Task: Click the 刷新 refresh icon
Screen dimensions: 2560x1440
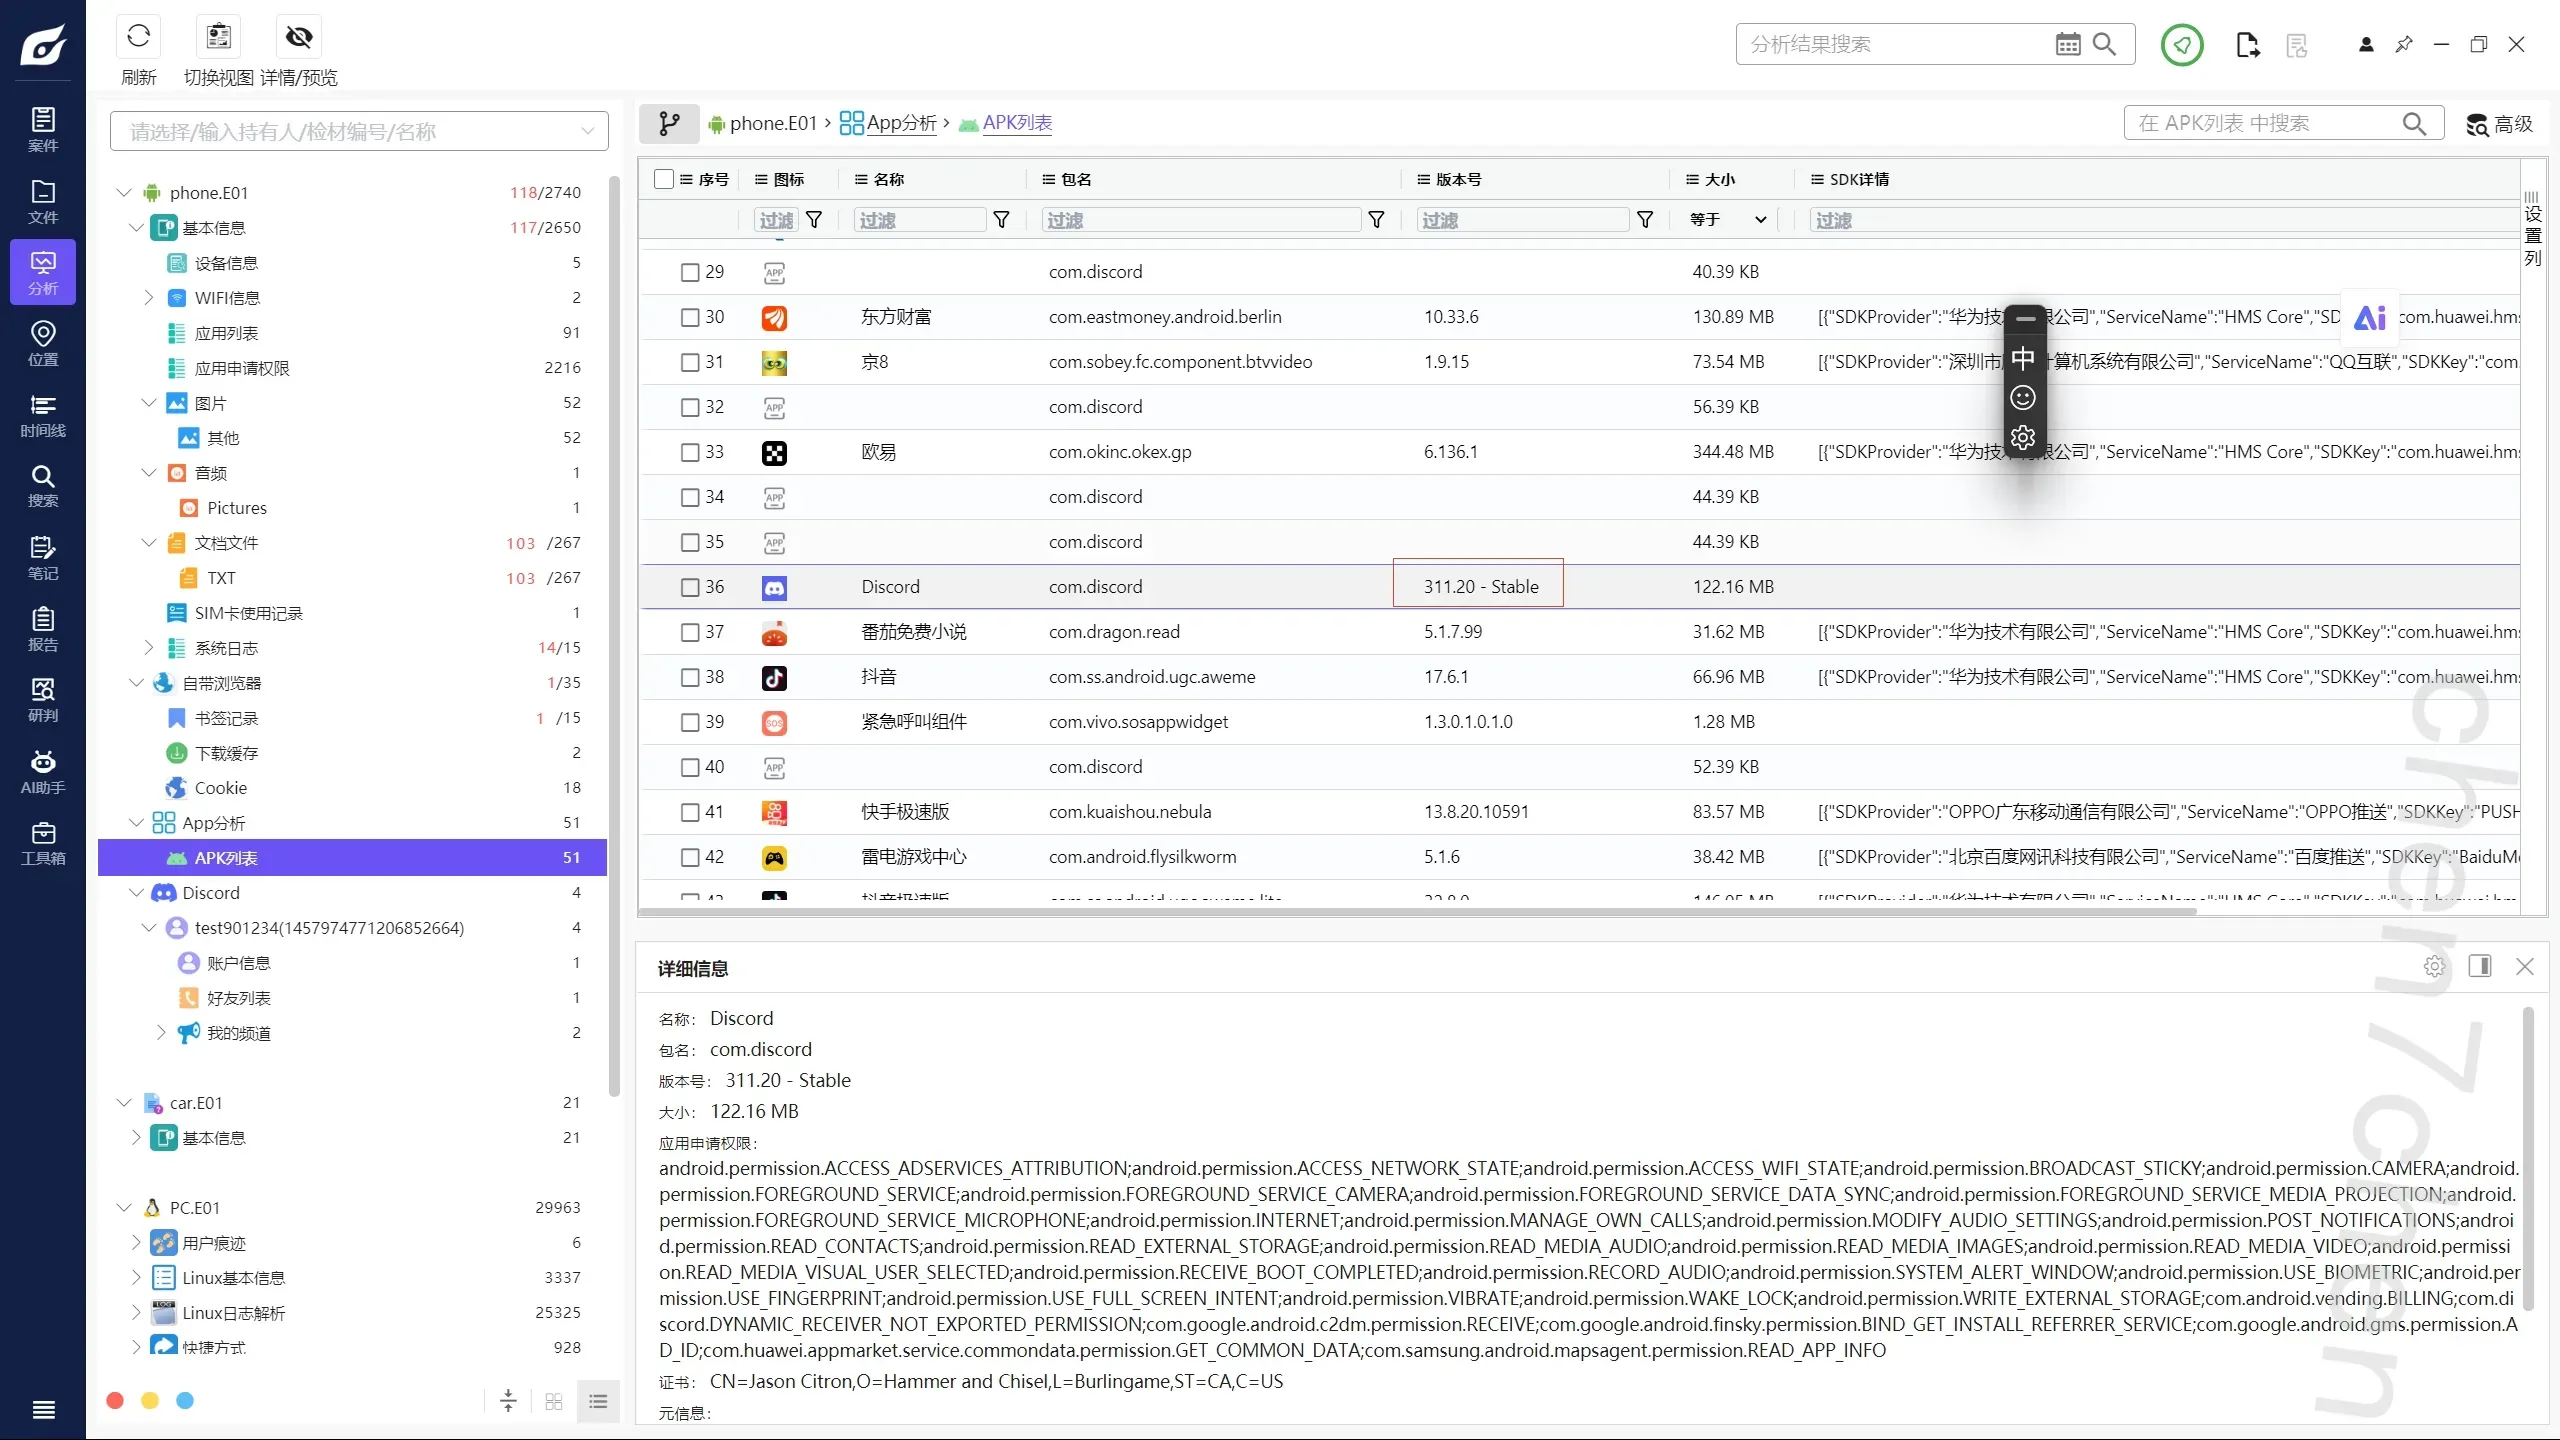Action: [138, 37]
